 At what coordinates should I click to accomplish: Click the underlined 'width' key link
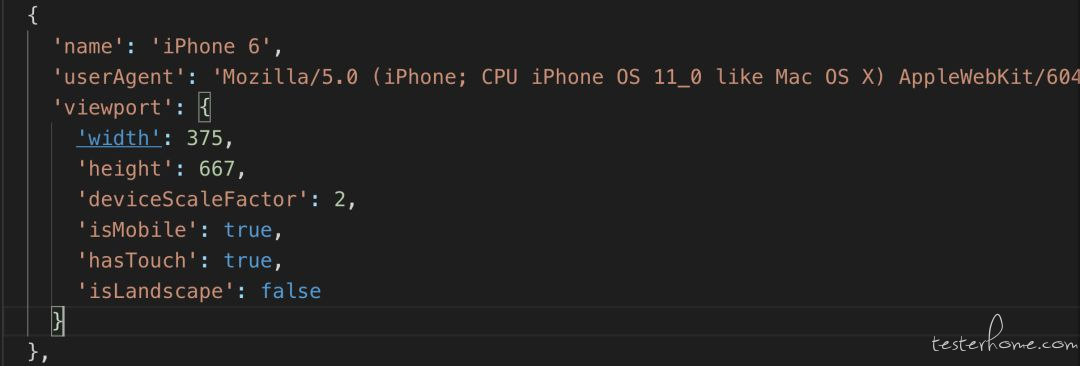118,138
